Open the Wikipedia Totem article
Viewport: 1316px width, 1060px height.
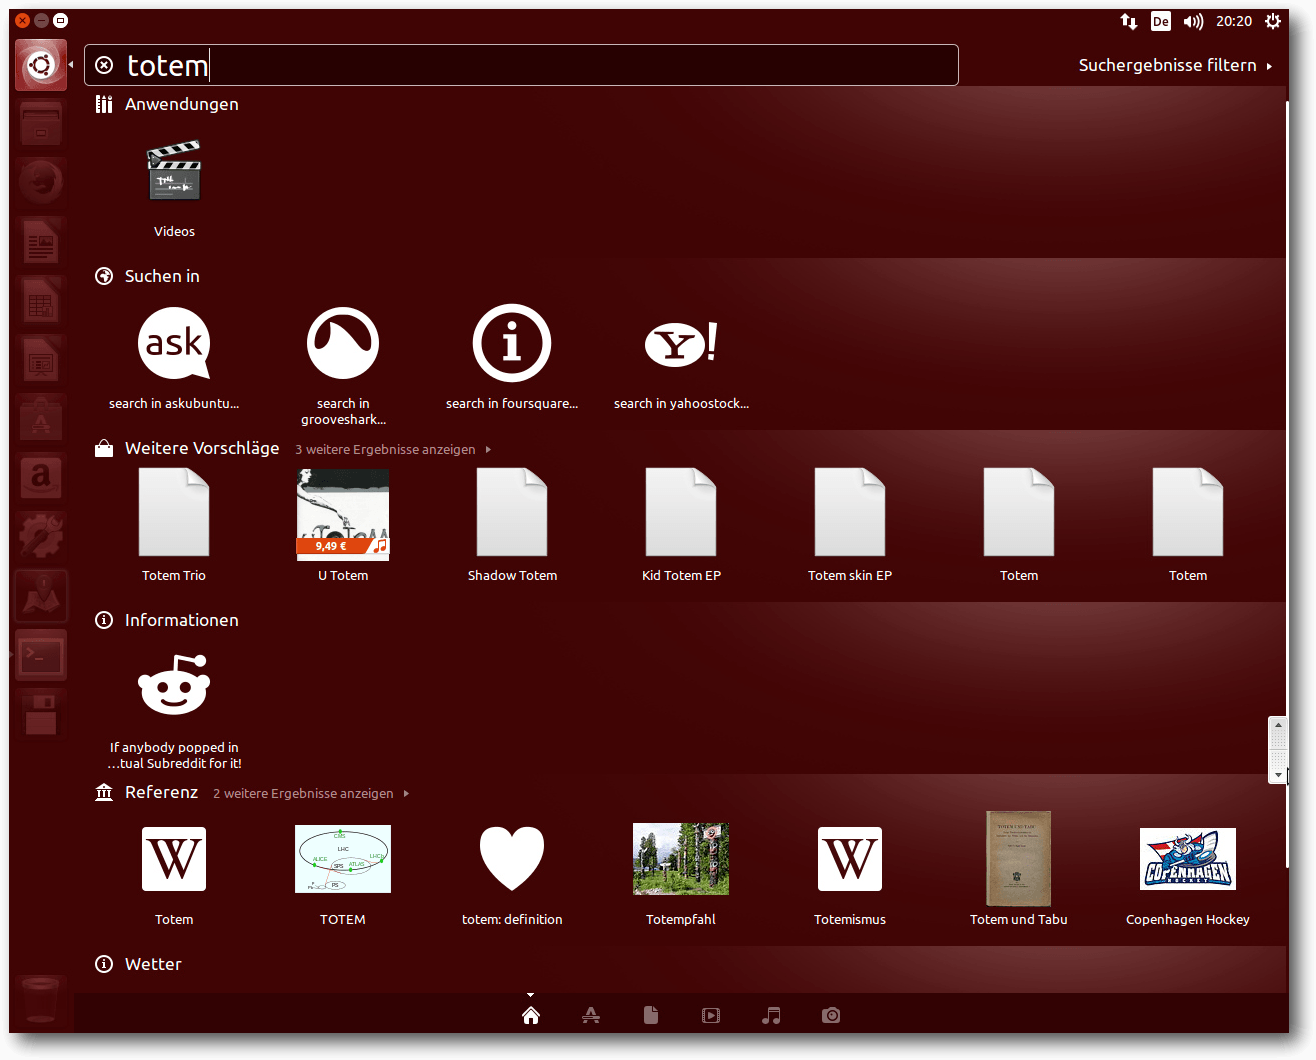tap(174, 859)
